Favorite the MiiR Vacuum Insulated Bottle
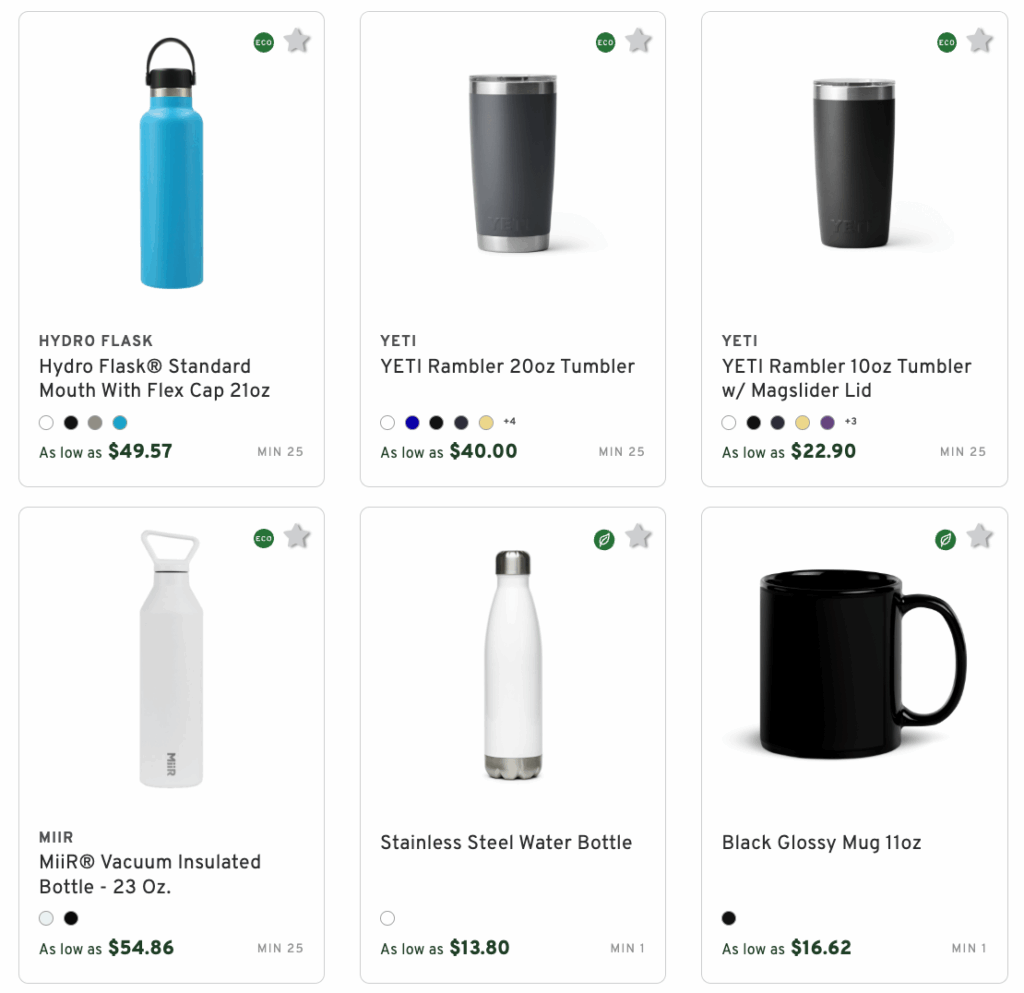 click(x=297, y=537)
